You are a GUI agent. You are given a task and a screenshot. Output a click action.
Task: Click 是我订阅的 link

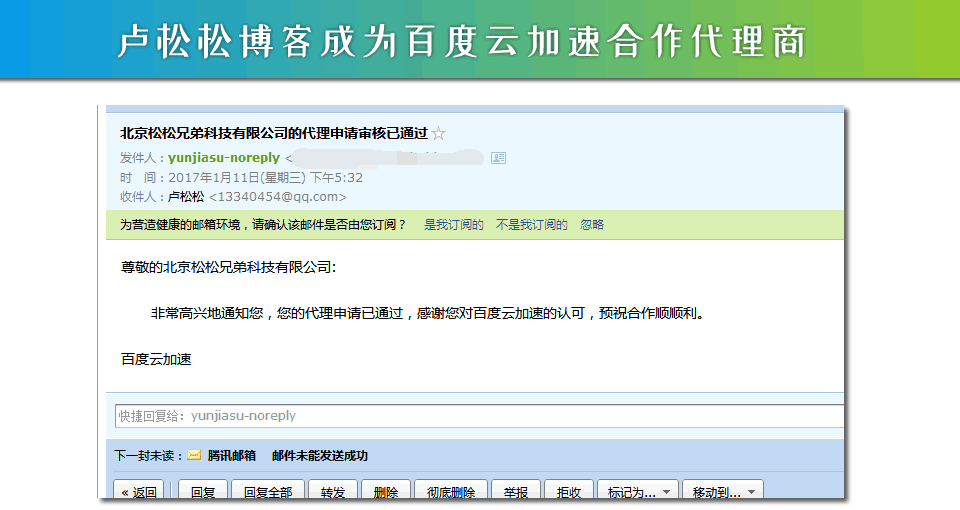(454, 225)
